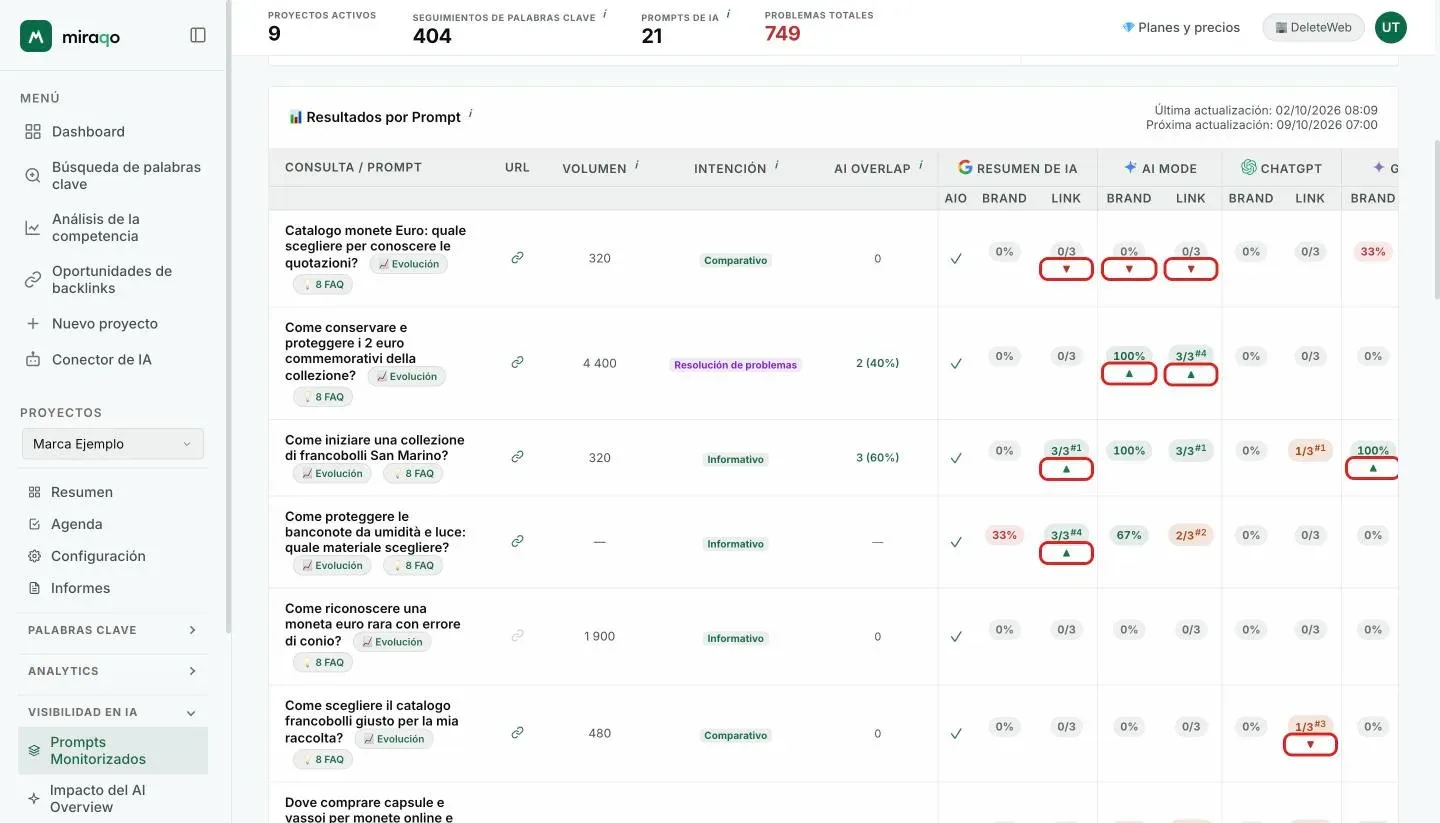1440x823 pixels.
Task: Click the info icon beside Seguimientos de palabras clave
Action: click(605, 14)
